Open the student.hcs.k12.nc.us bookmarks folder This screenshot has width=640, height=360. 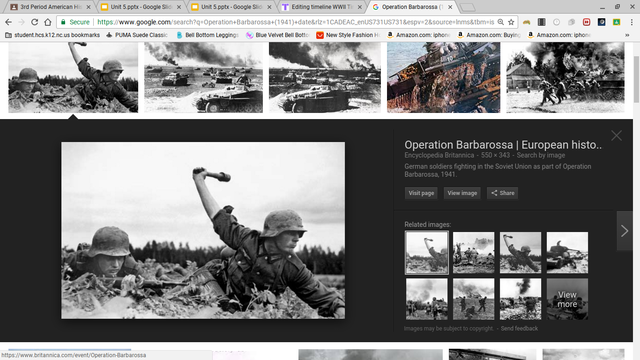pyautogui.click(x=52, y=35)
